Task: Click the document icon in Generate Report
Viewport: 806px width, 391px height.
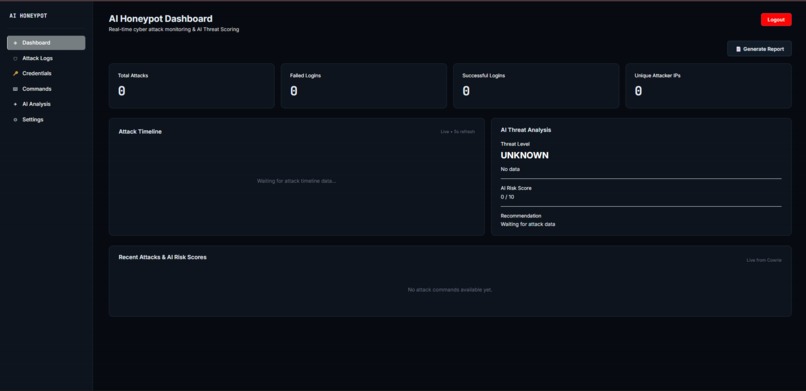Action: click(738, 49)
